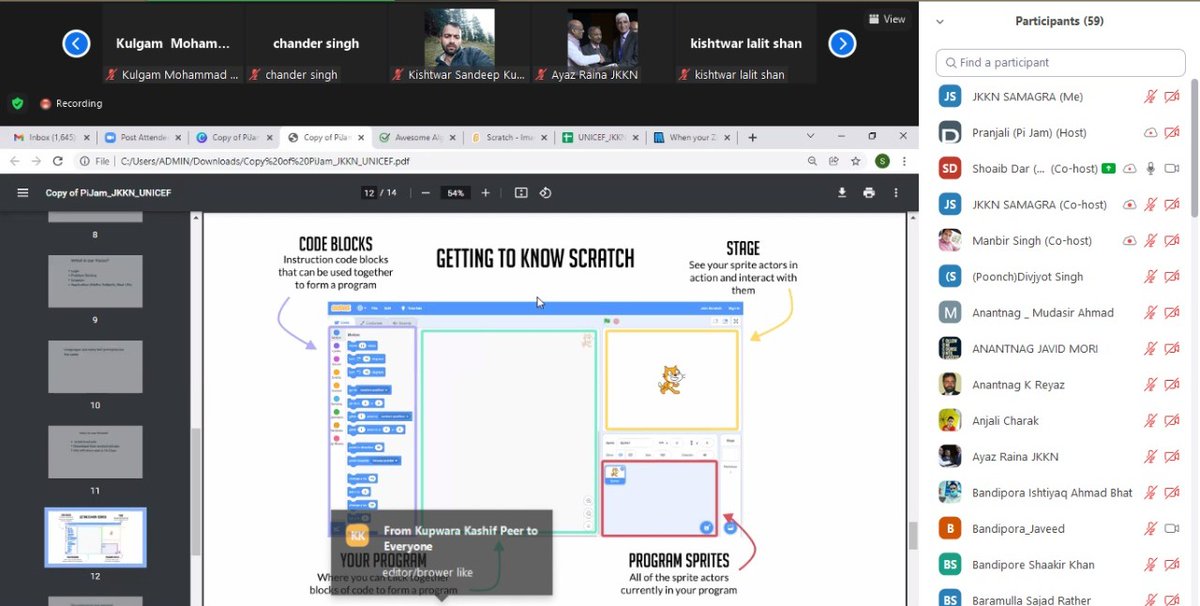
Task: Open Chrome page zoom magnifier icon
Action: pyautogui.click(x=813, y=160)
